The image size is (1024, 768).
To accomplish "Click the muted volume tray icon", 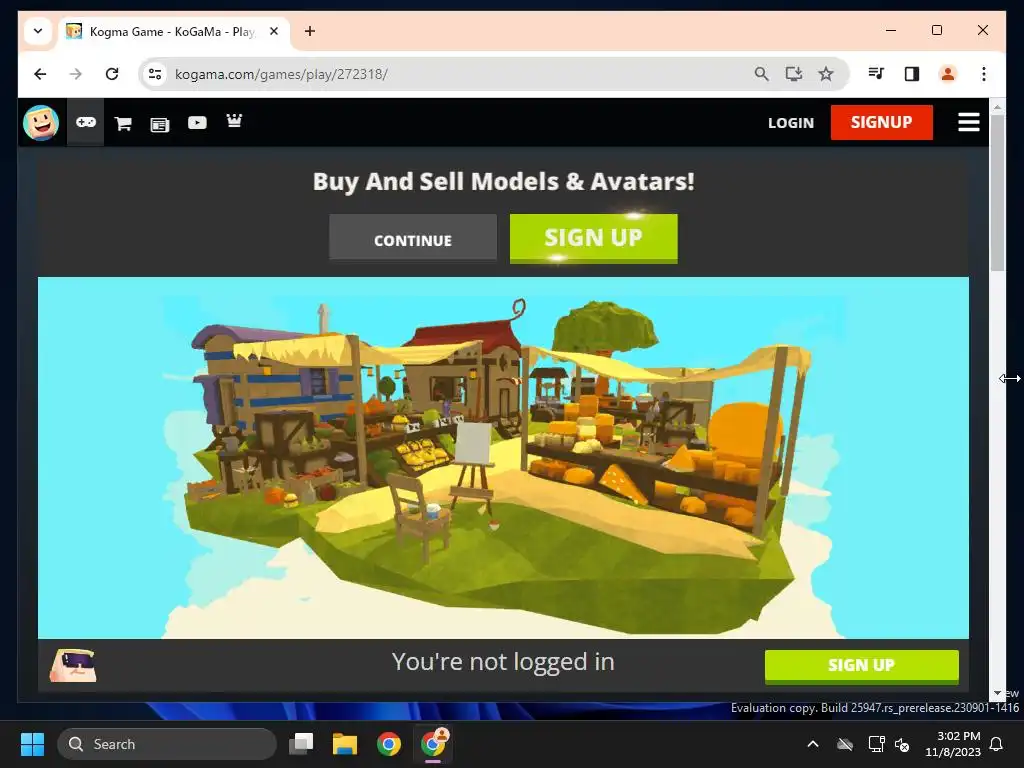I will [x=902, y=744].
